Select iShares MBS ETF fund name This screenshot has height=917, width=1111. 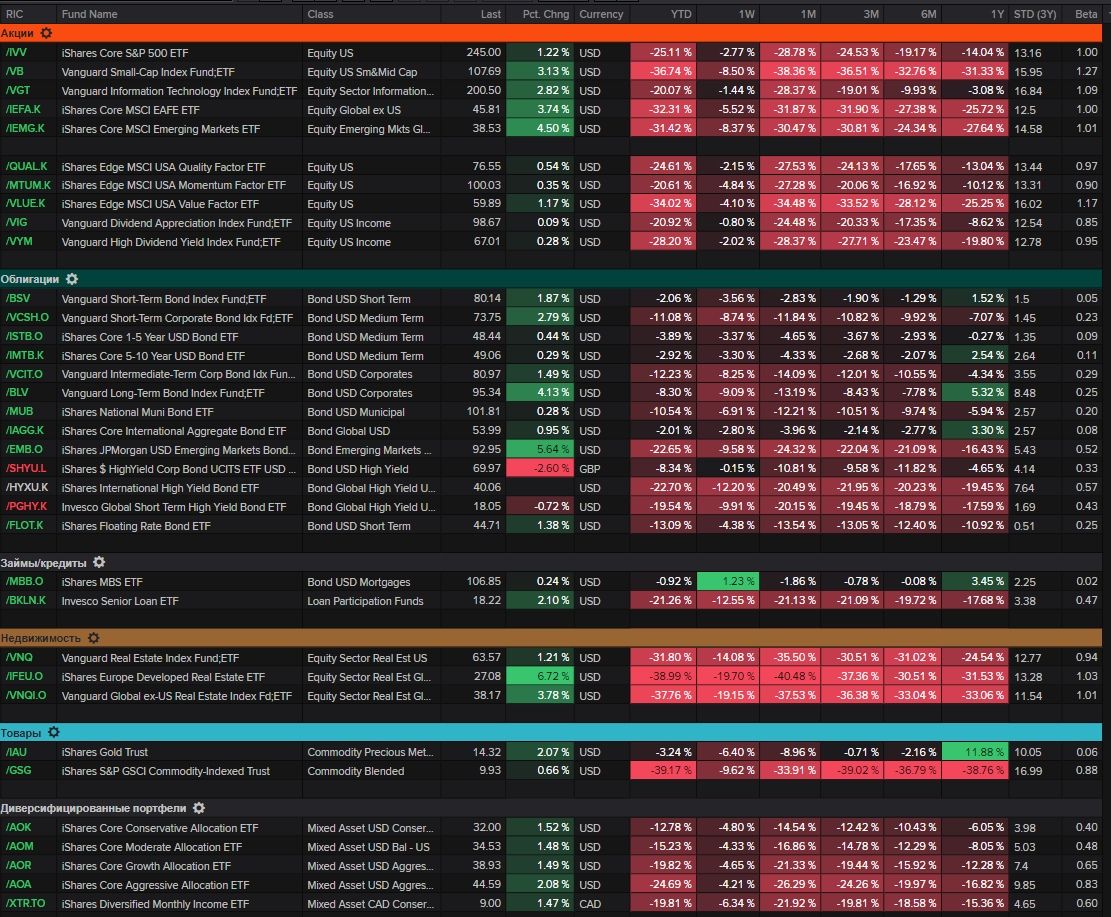click(102, 582)
